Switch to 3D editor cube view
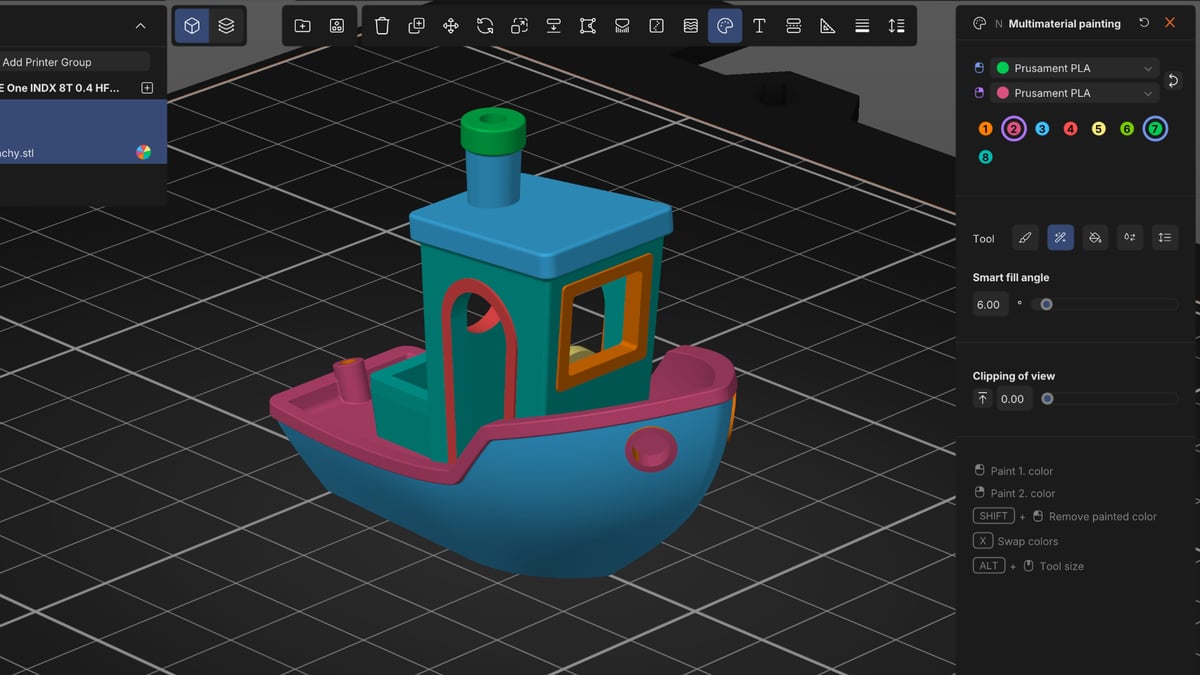Viewport: 1200px width, 675px height. coord(192,26)
